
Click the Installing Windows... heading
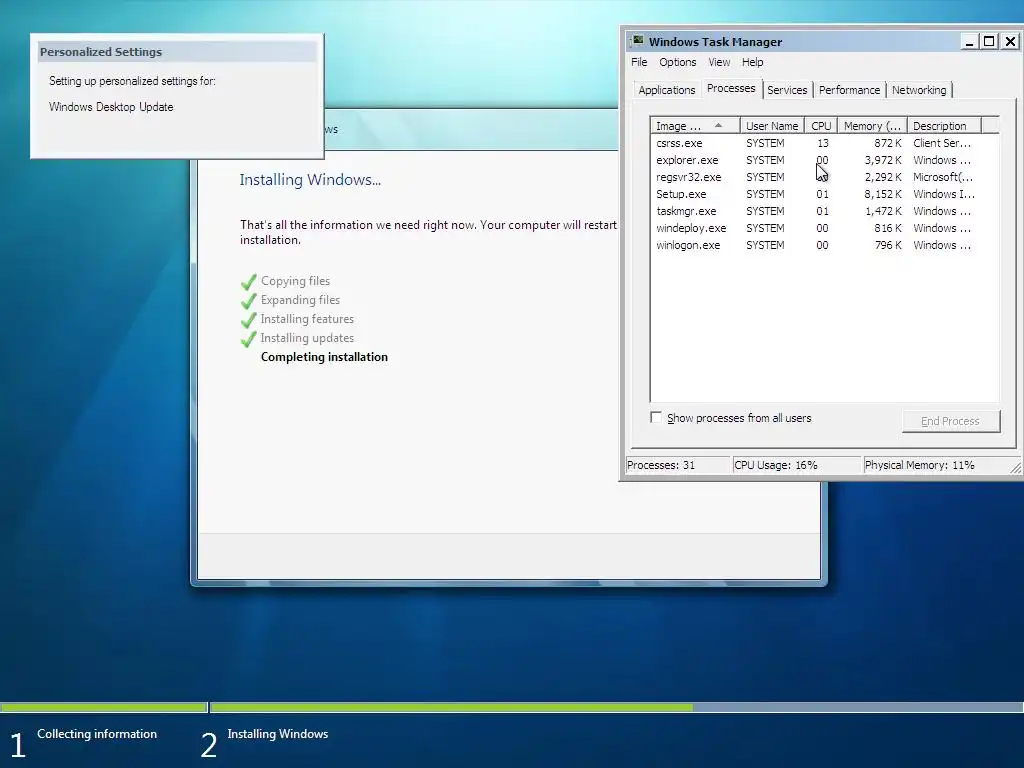click(310, 180)
